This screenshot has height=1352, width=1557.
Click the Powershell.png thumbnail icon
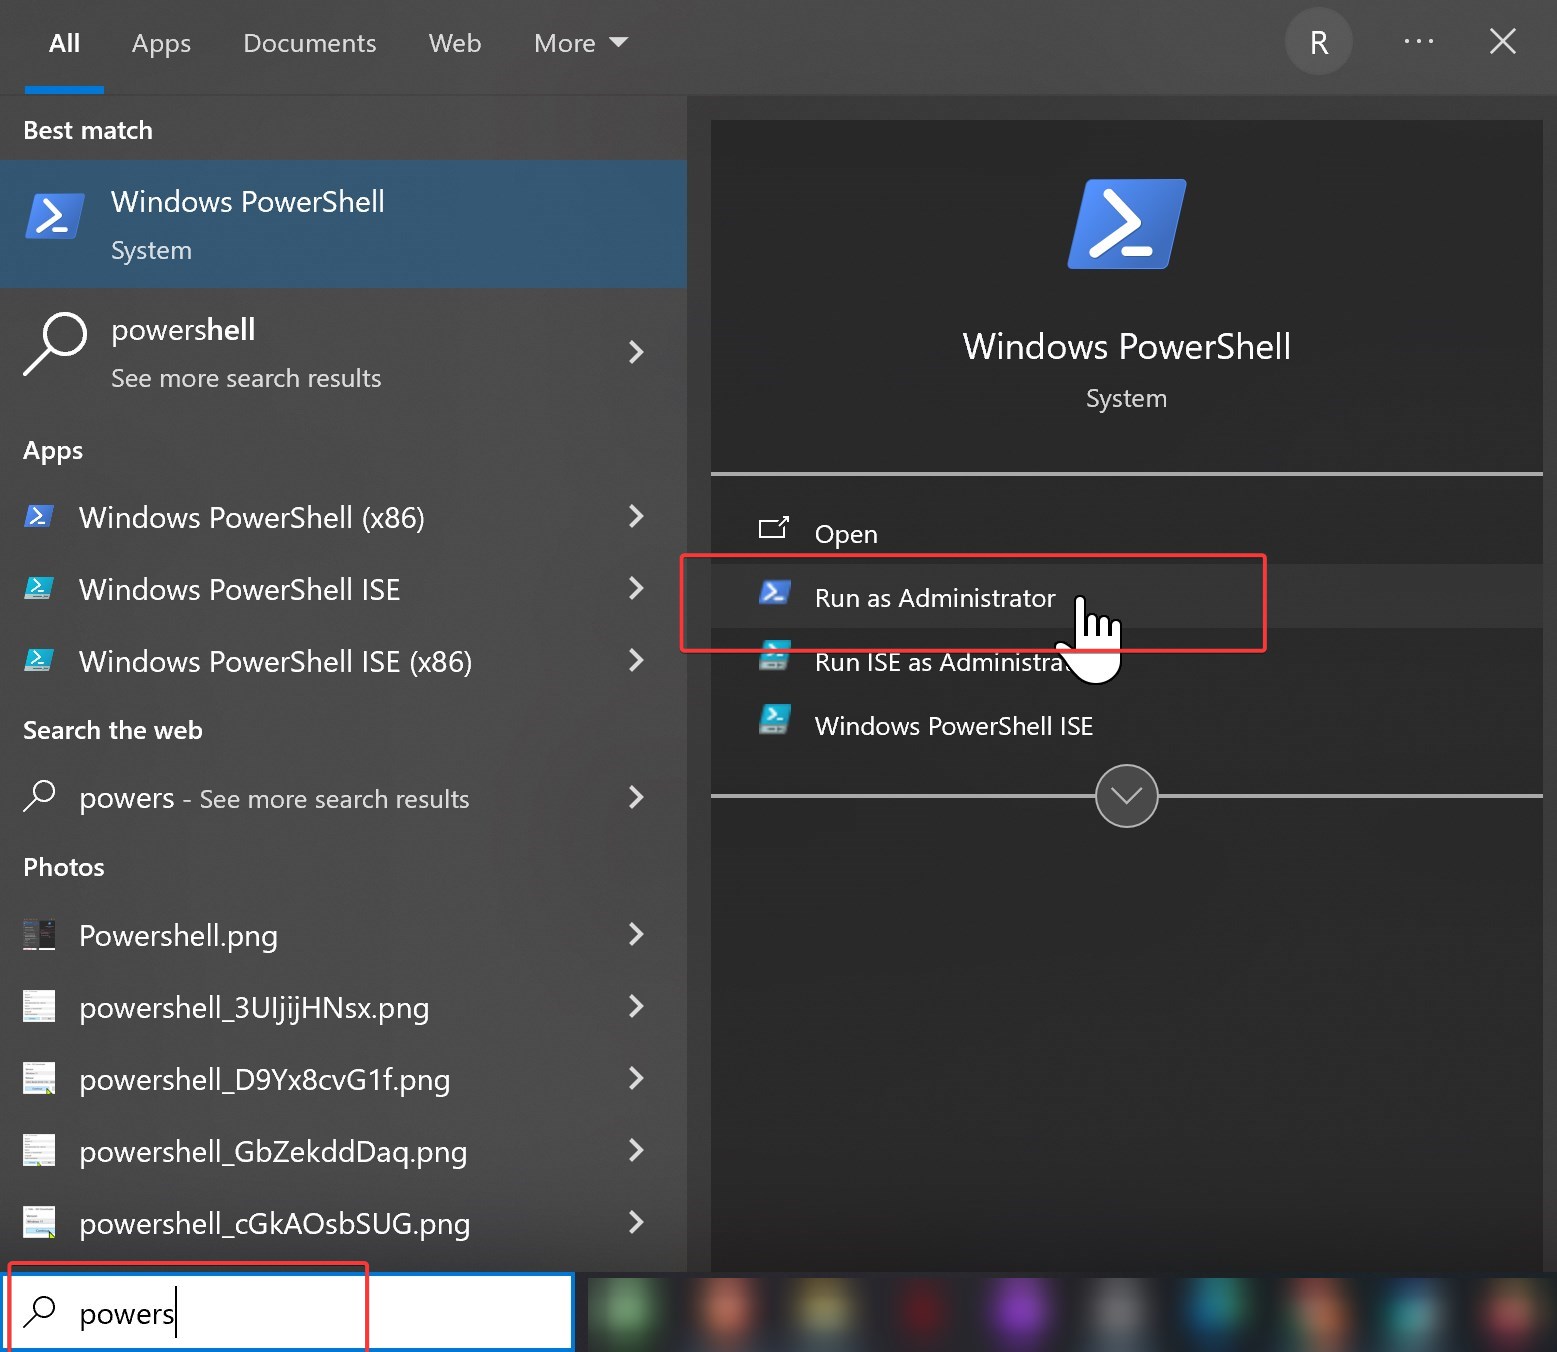[38, 935]
